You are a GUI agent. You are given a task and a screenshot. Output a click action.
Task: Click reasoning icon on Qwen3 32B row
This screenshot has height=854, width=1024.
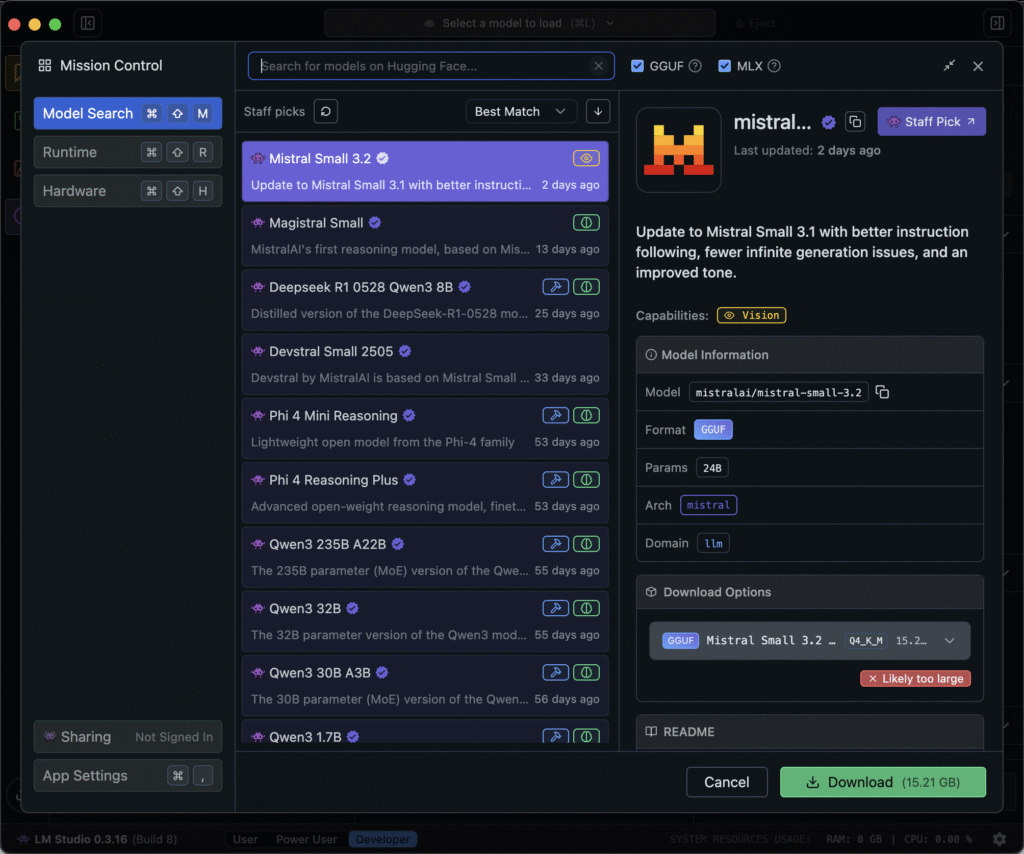point(586,609)
